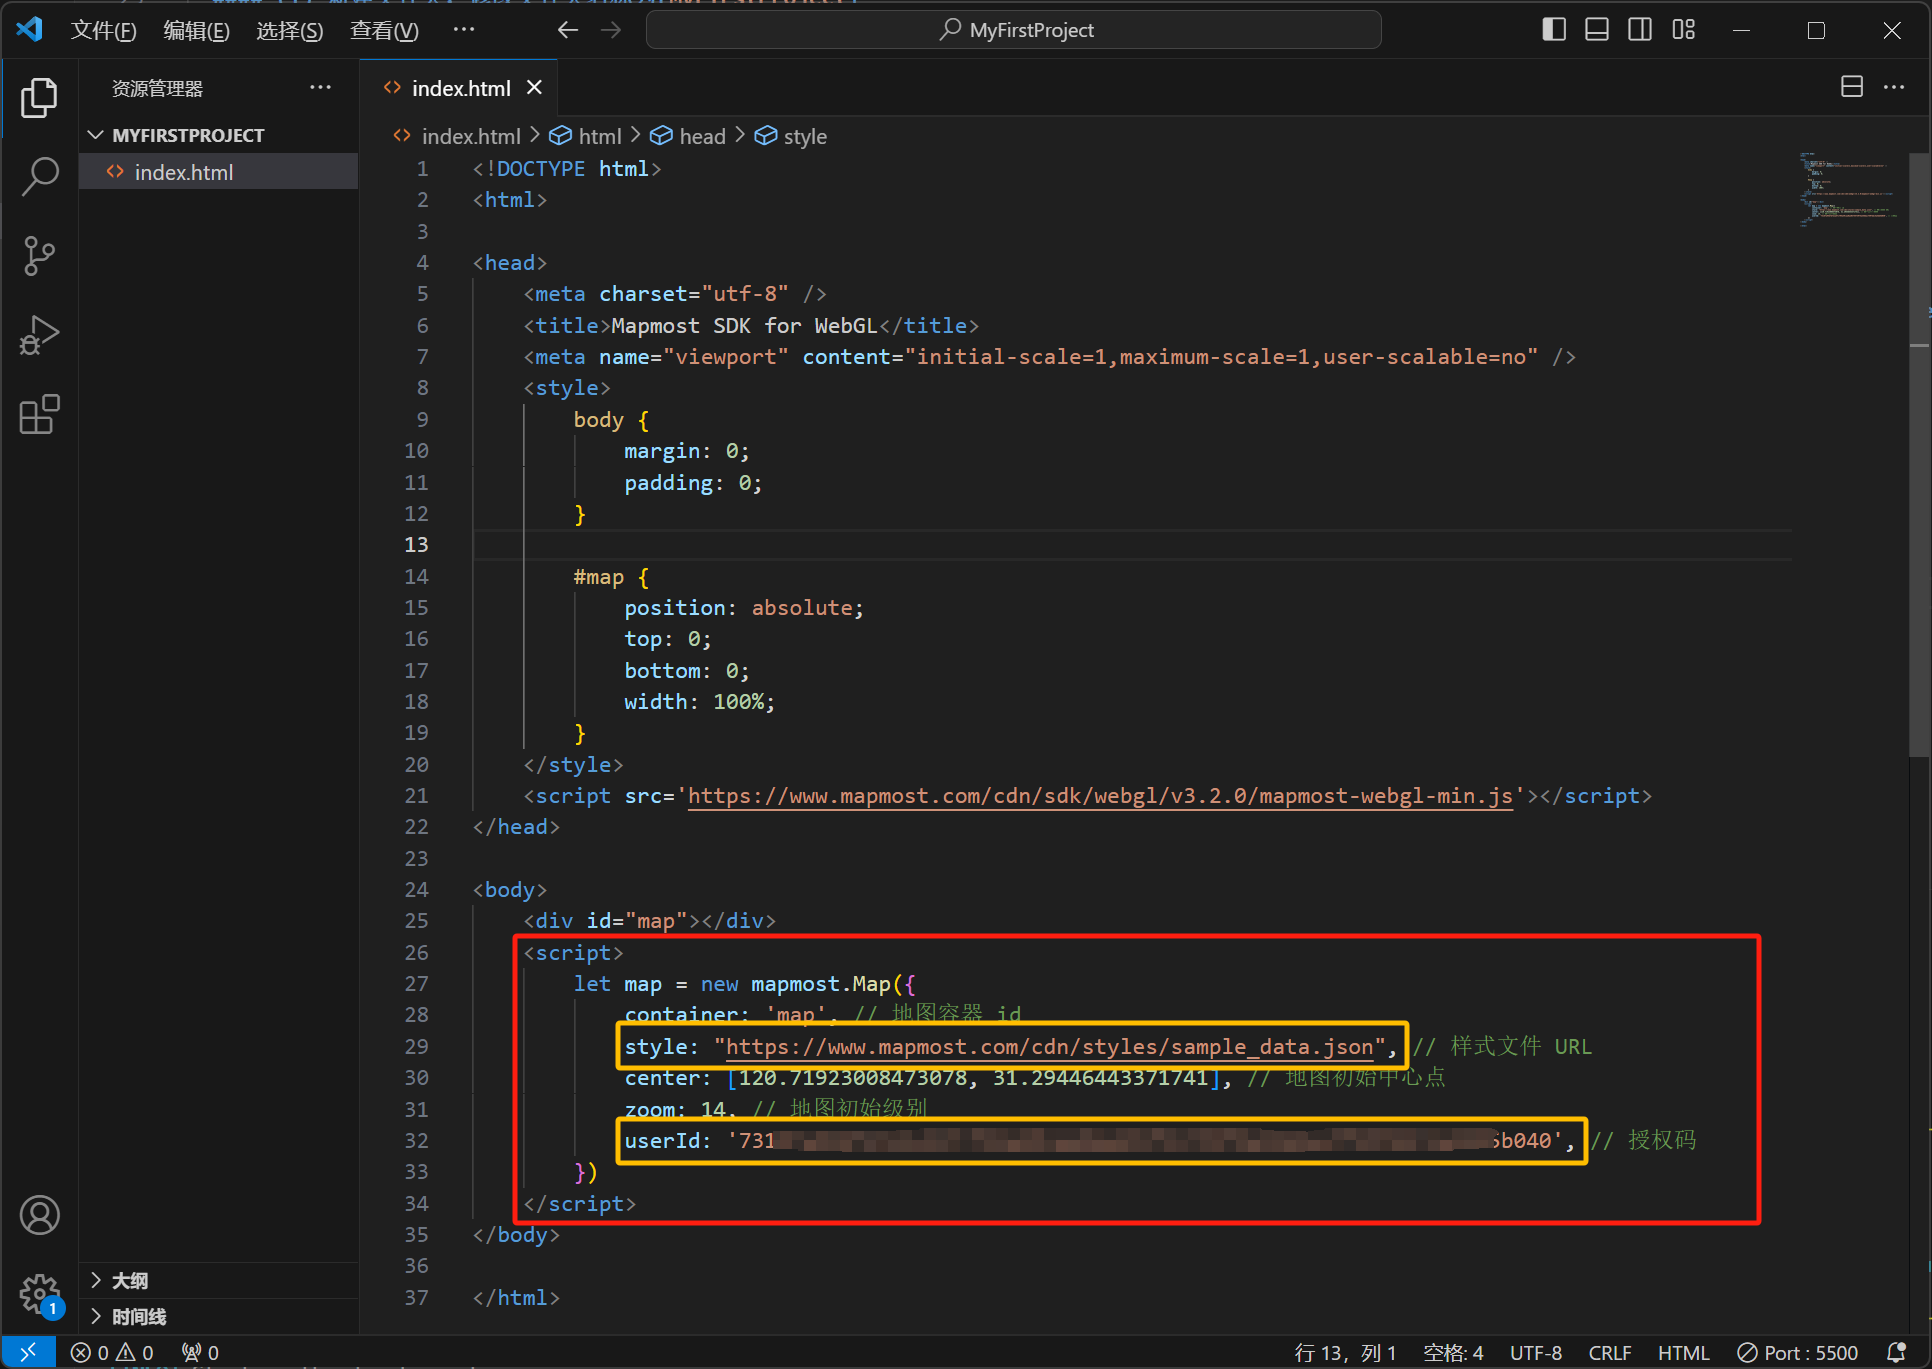Change encoding via UTF-8 status item

pos(1536,1352)
